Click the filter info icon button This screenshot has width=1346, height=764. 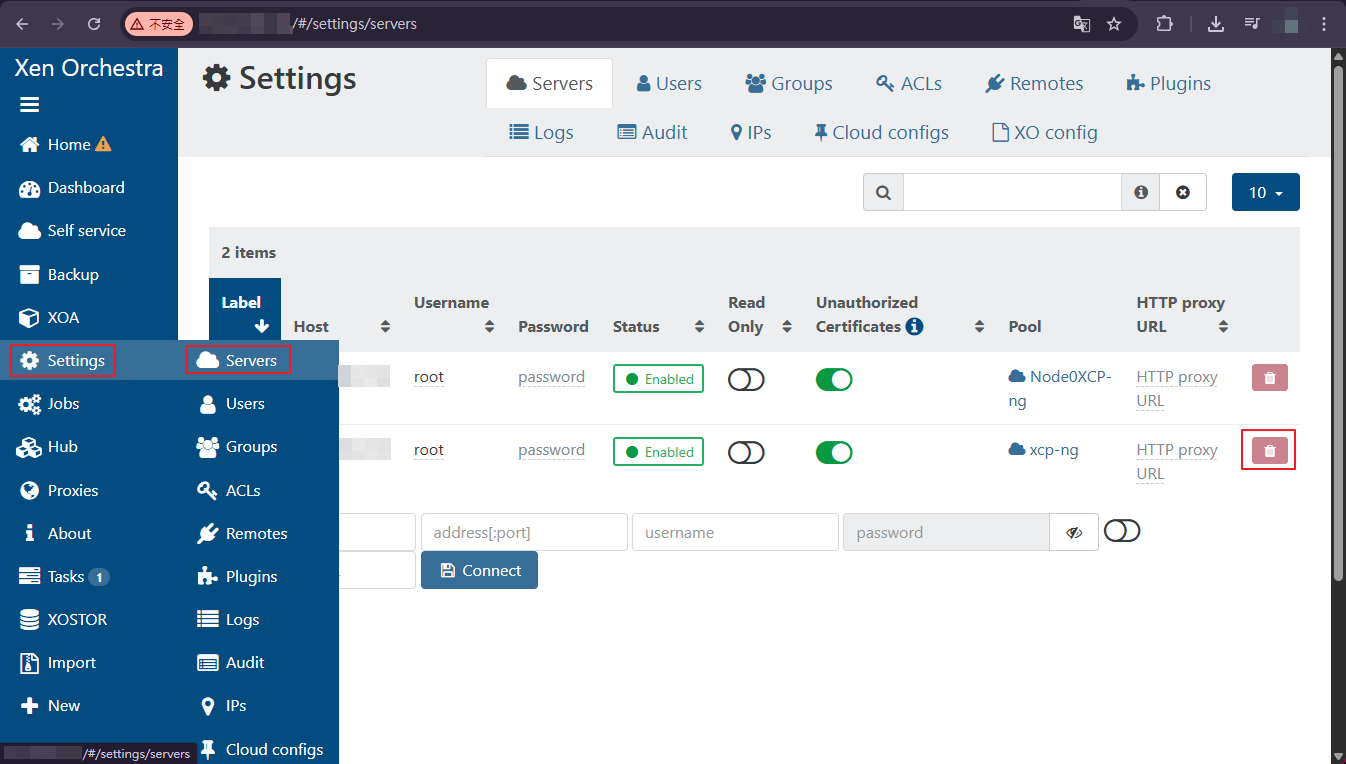coord(1141,192)
